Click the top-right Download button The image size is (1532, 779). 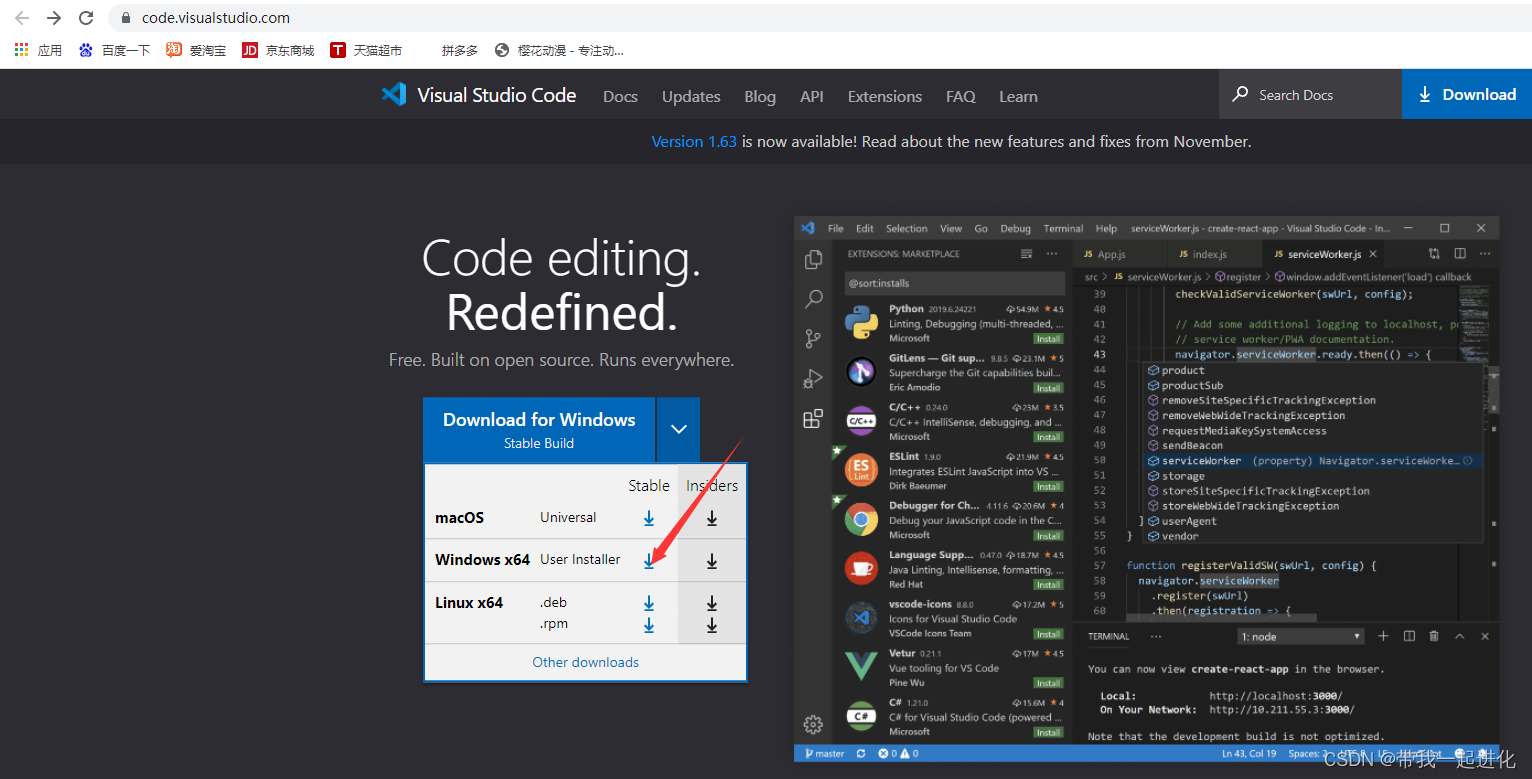pyautogui.click(x=1467, y=95)
